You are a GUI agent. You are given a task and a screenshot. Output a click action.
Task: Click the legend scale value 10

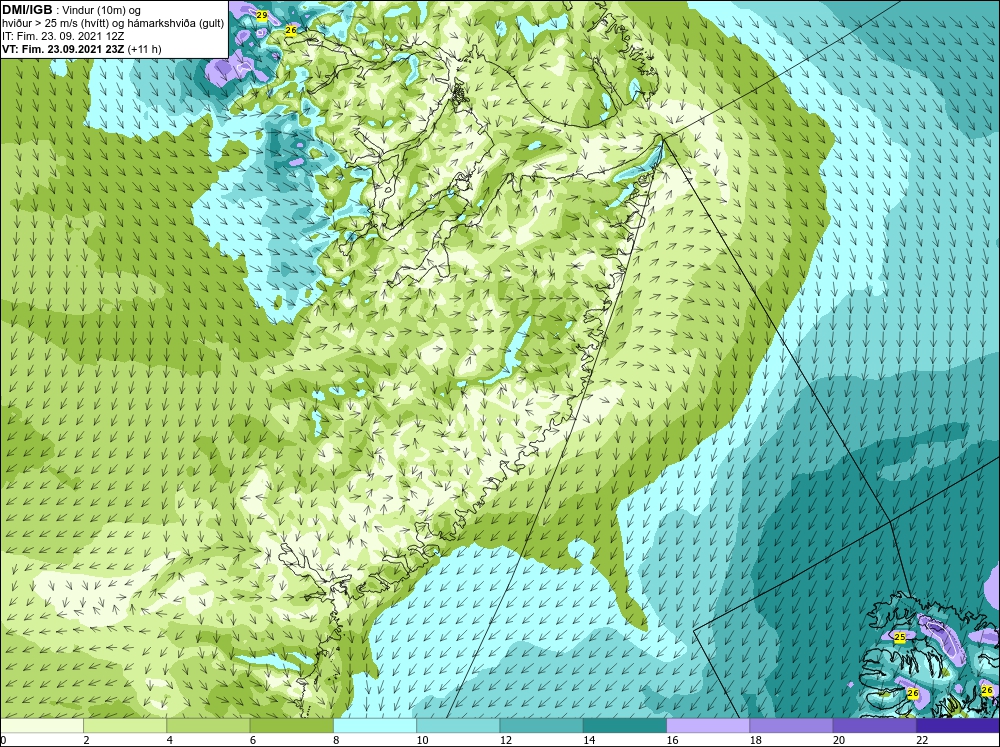[422, 739]
